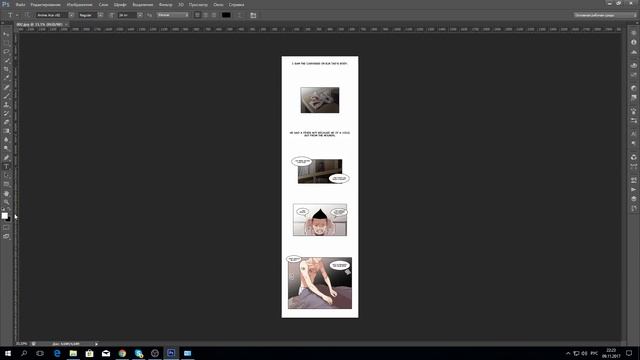
Task: Open the Слои menu
Action: (104, 4)
